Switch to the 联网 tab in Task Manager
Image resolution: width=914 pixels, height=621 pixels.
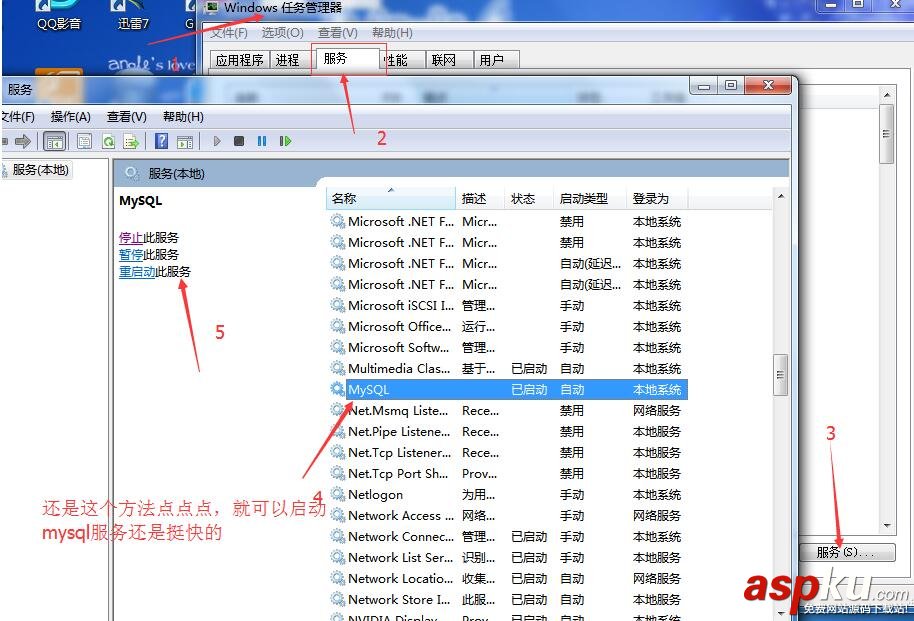pos(448,60)
